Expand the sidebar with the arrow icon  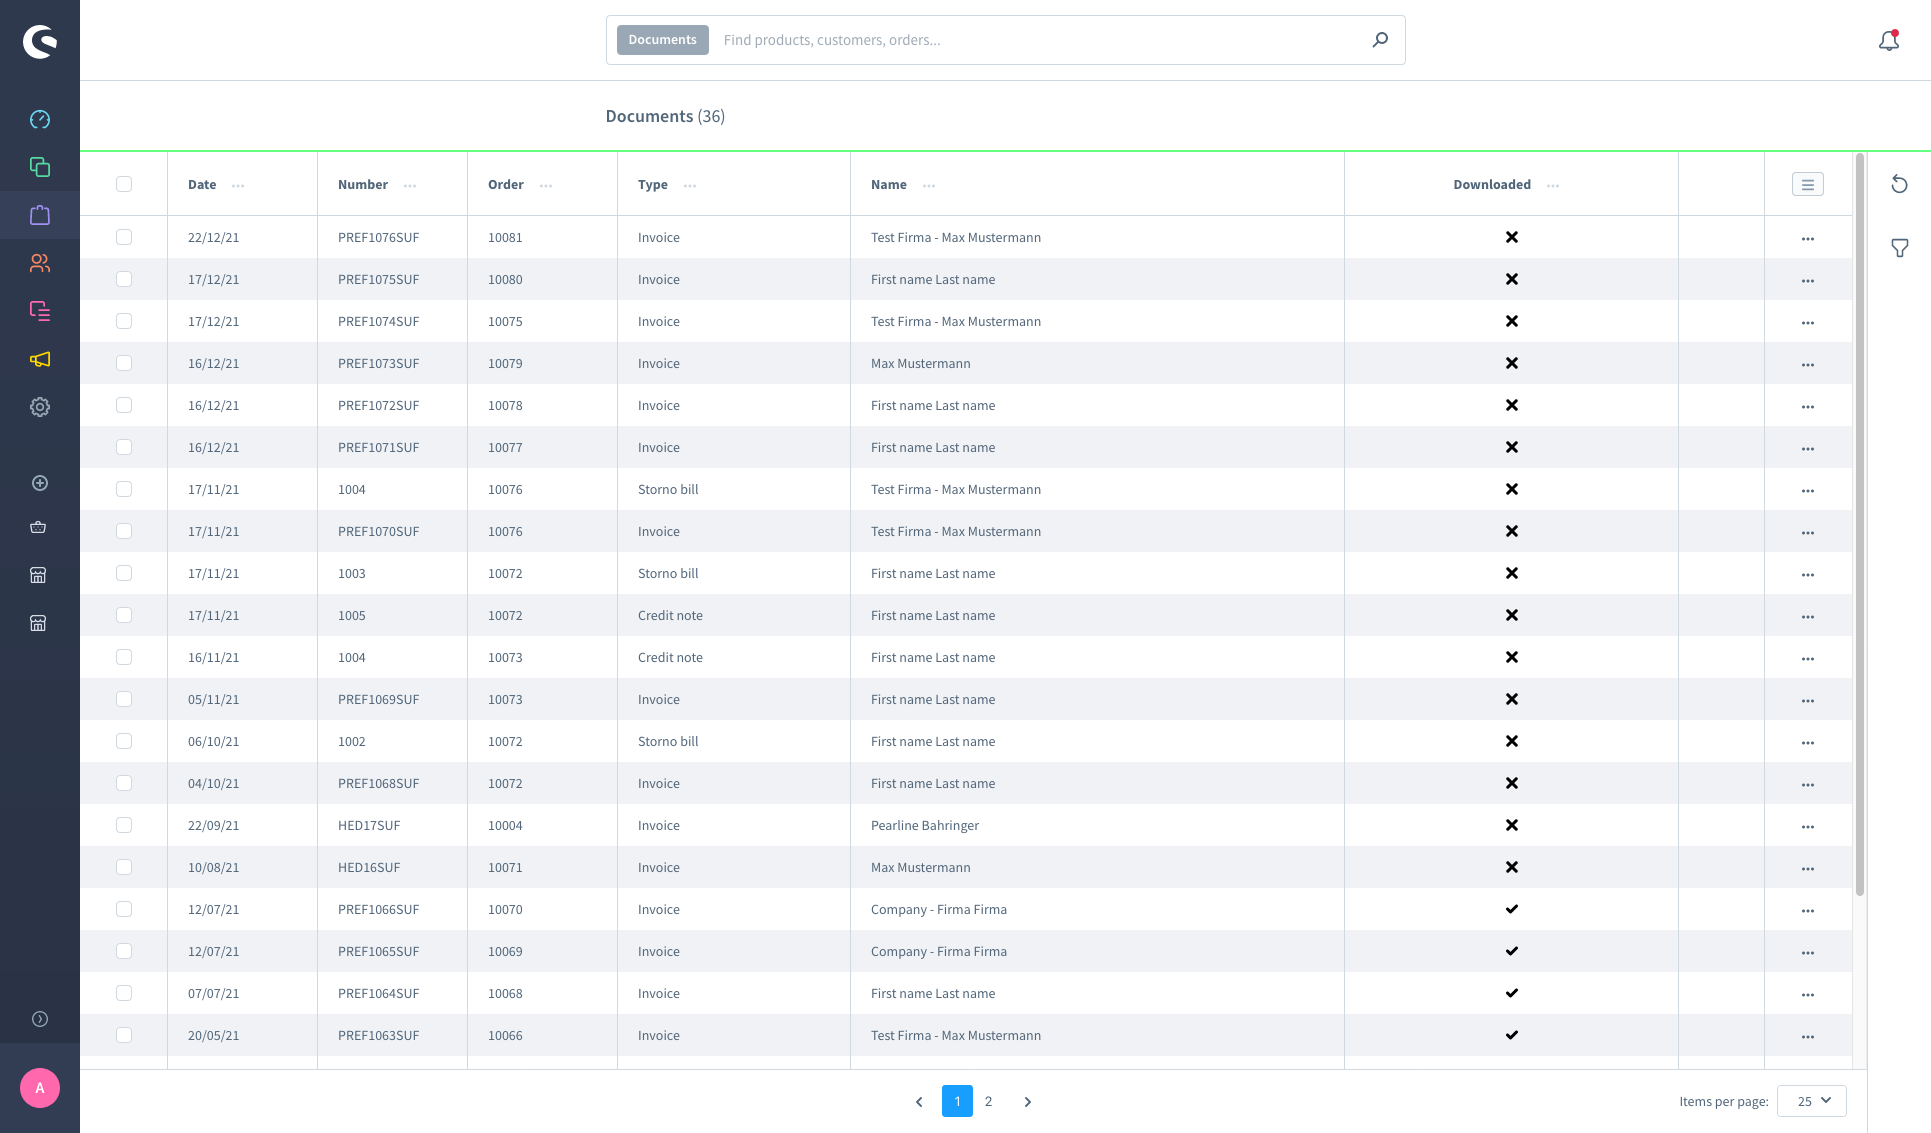coord(40,1019)
